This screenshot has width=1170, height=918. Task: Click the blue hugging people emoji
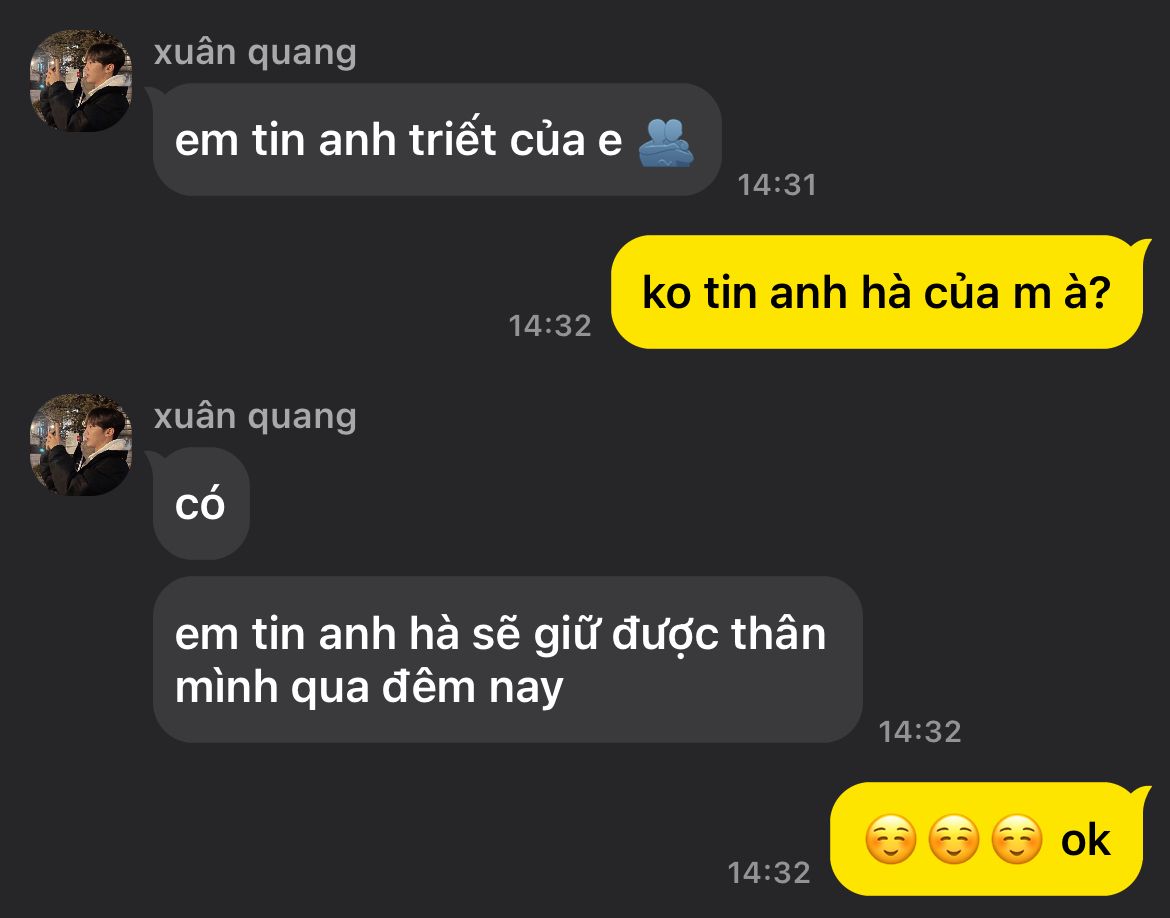pyautogui.click(x=666, y=142)
